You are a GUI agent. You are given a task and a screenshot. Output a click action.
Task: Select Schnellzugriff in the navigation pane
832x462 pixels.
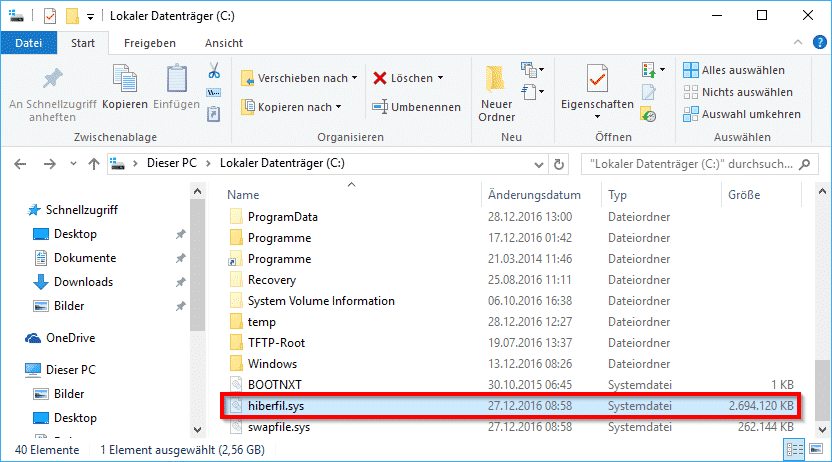tap(82, 210)
